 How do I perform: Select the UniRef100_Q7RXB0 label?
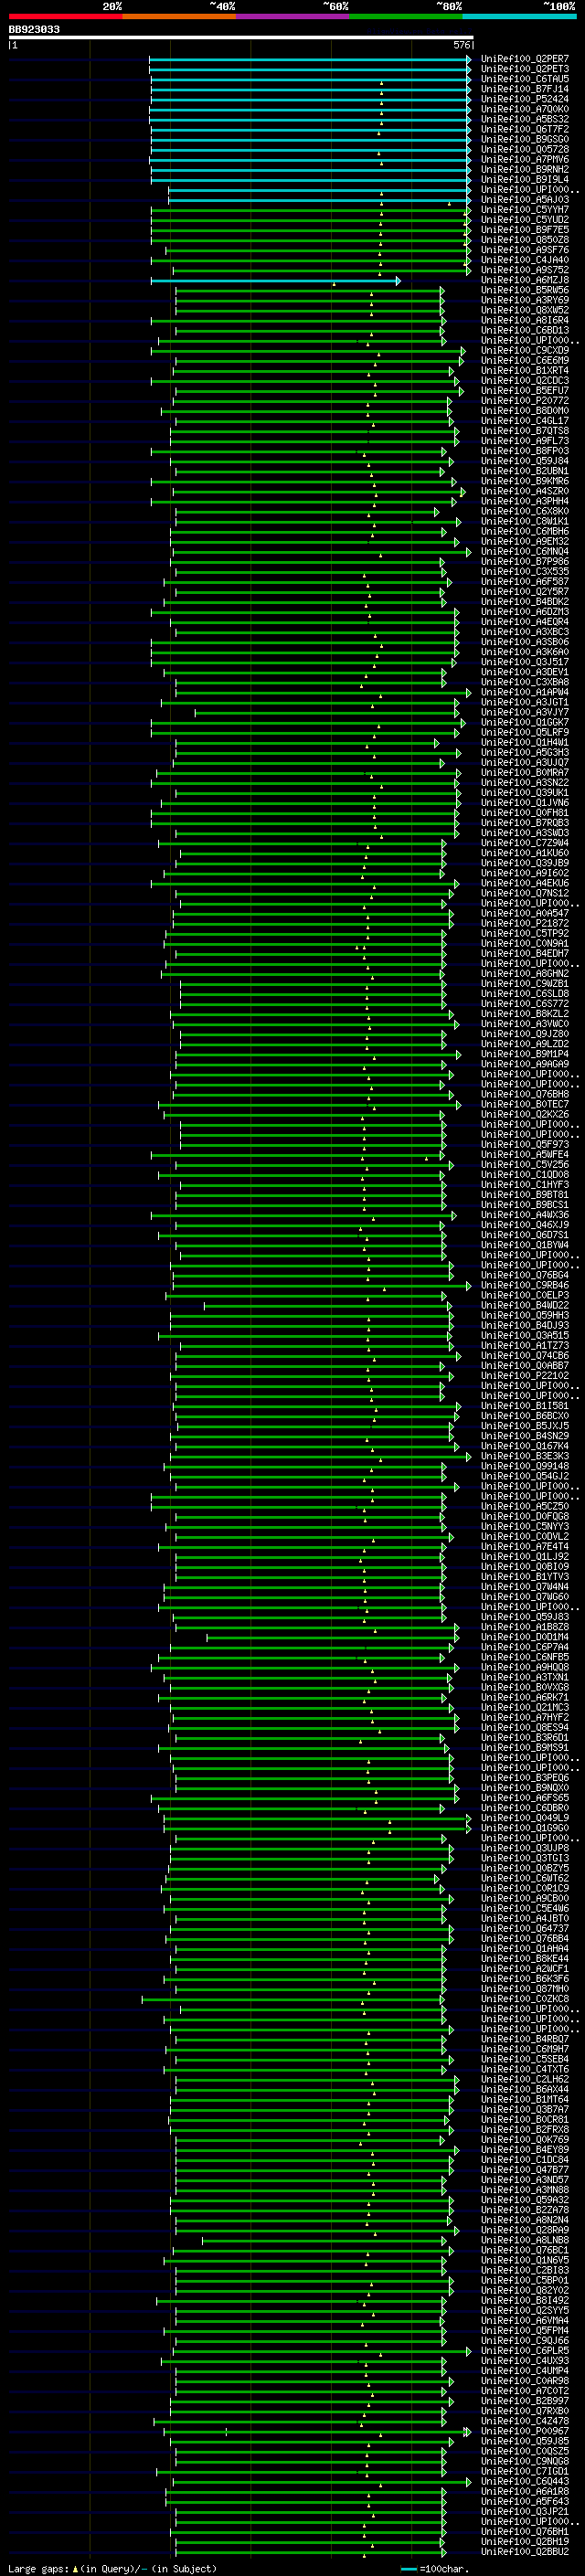click(x=524, y=2411)
